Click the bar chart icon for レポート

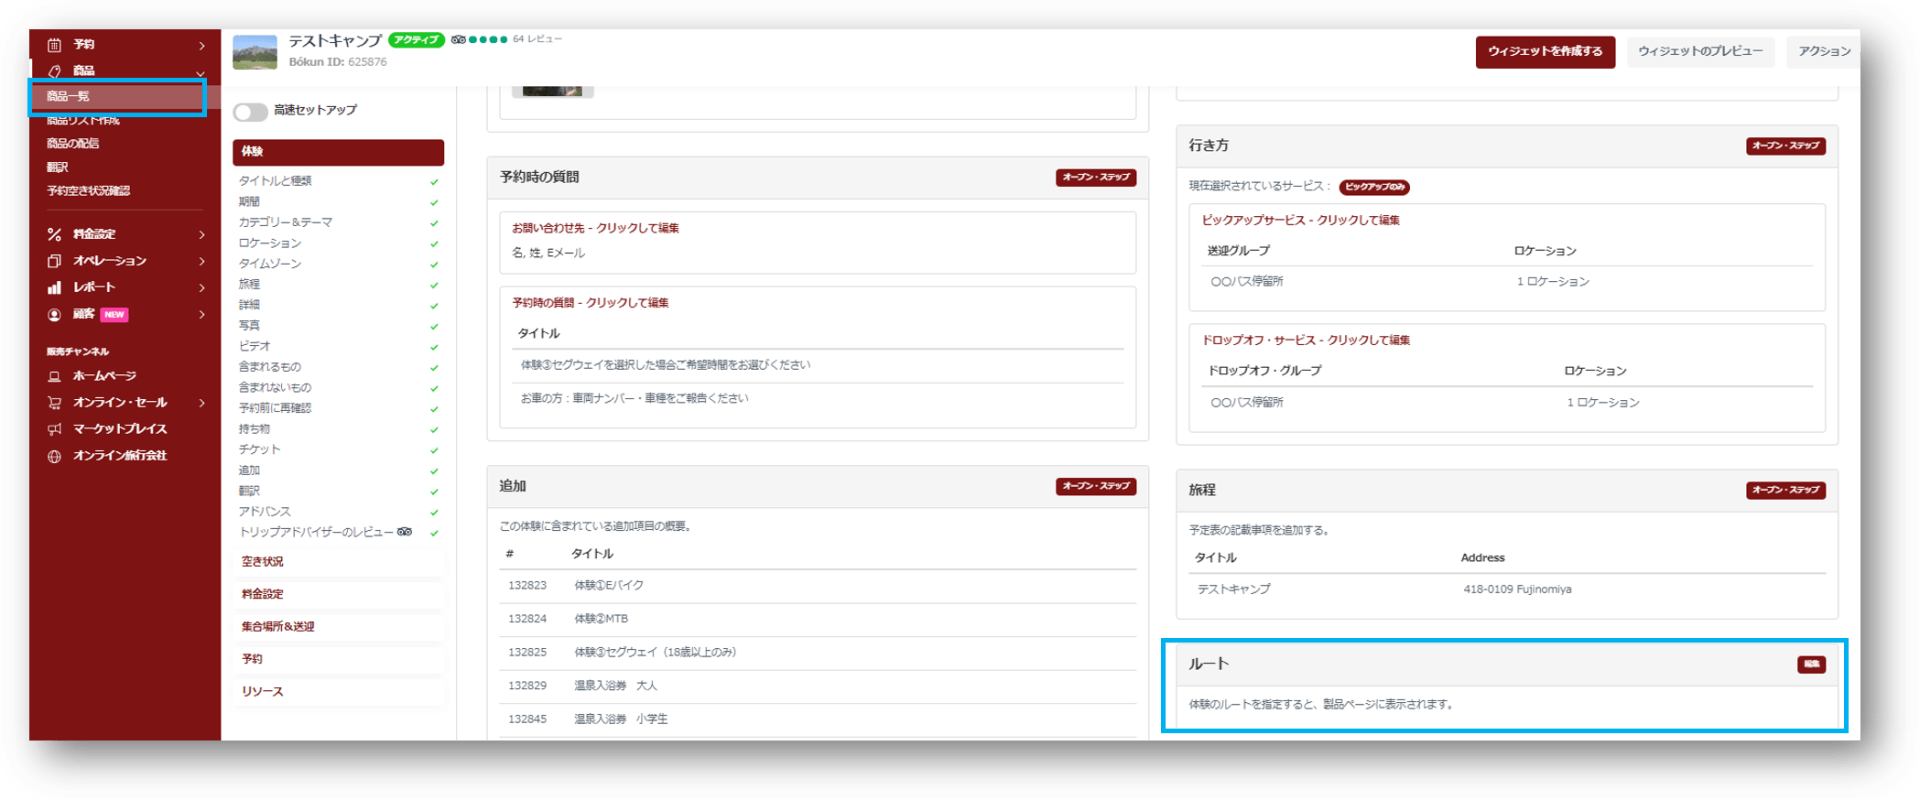click(54, 288)
